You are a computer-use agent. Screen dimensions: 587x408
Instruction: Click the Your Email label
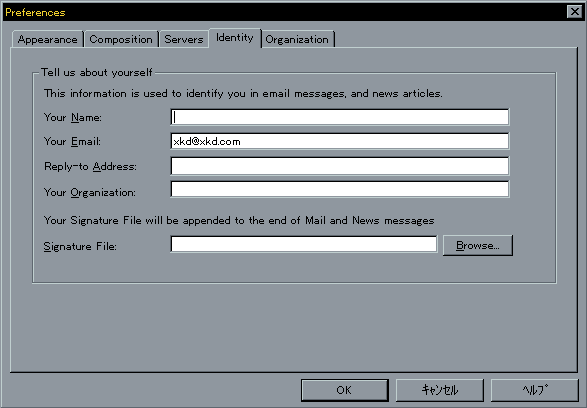72,141
